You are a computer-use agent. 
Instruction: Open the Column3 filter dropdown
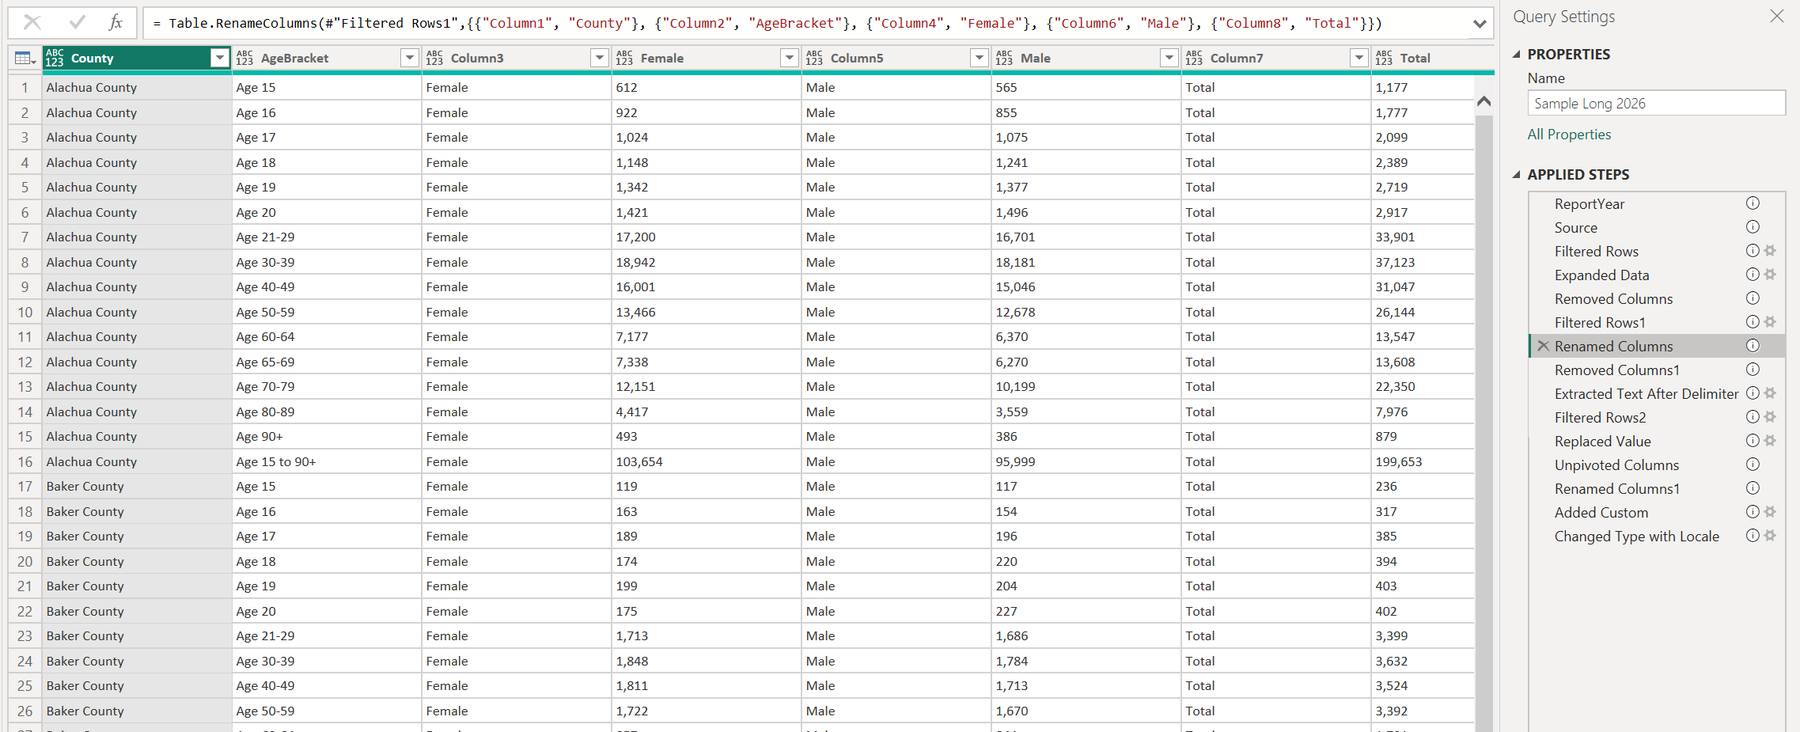[600, 58]
